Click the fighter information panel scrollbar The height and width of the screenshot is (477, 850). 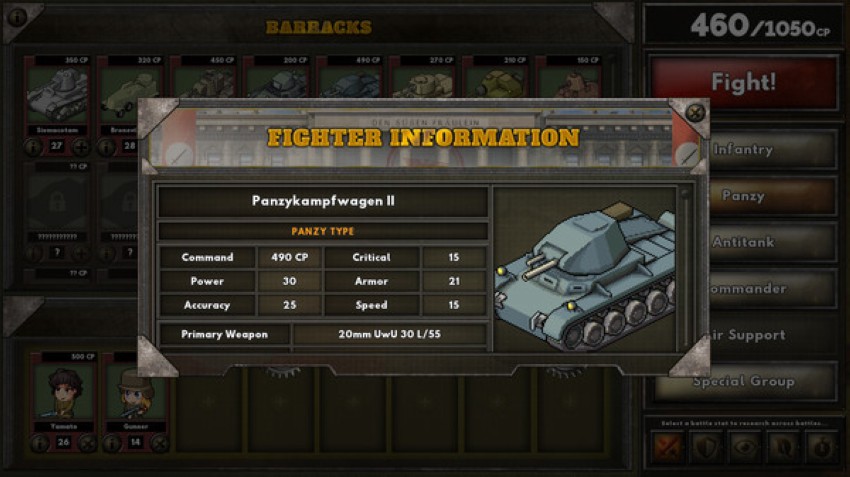[x=685, y=268]
